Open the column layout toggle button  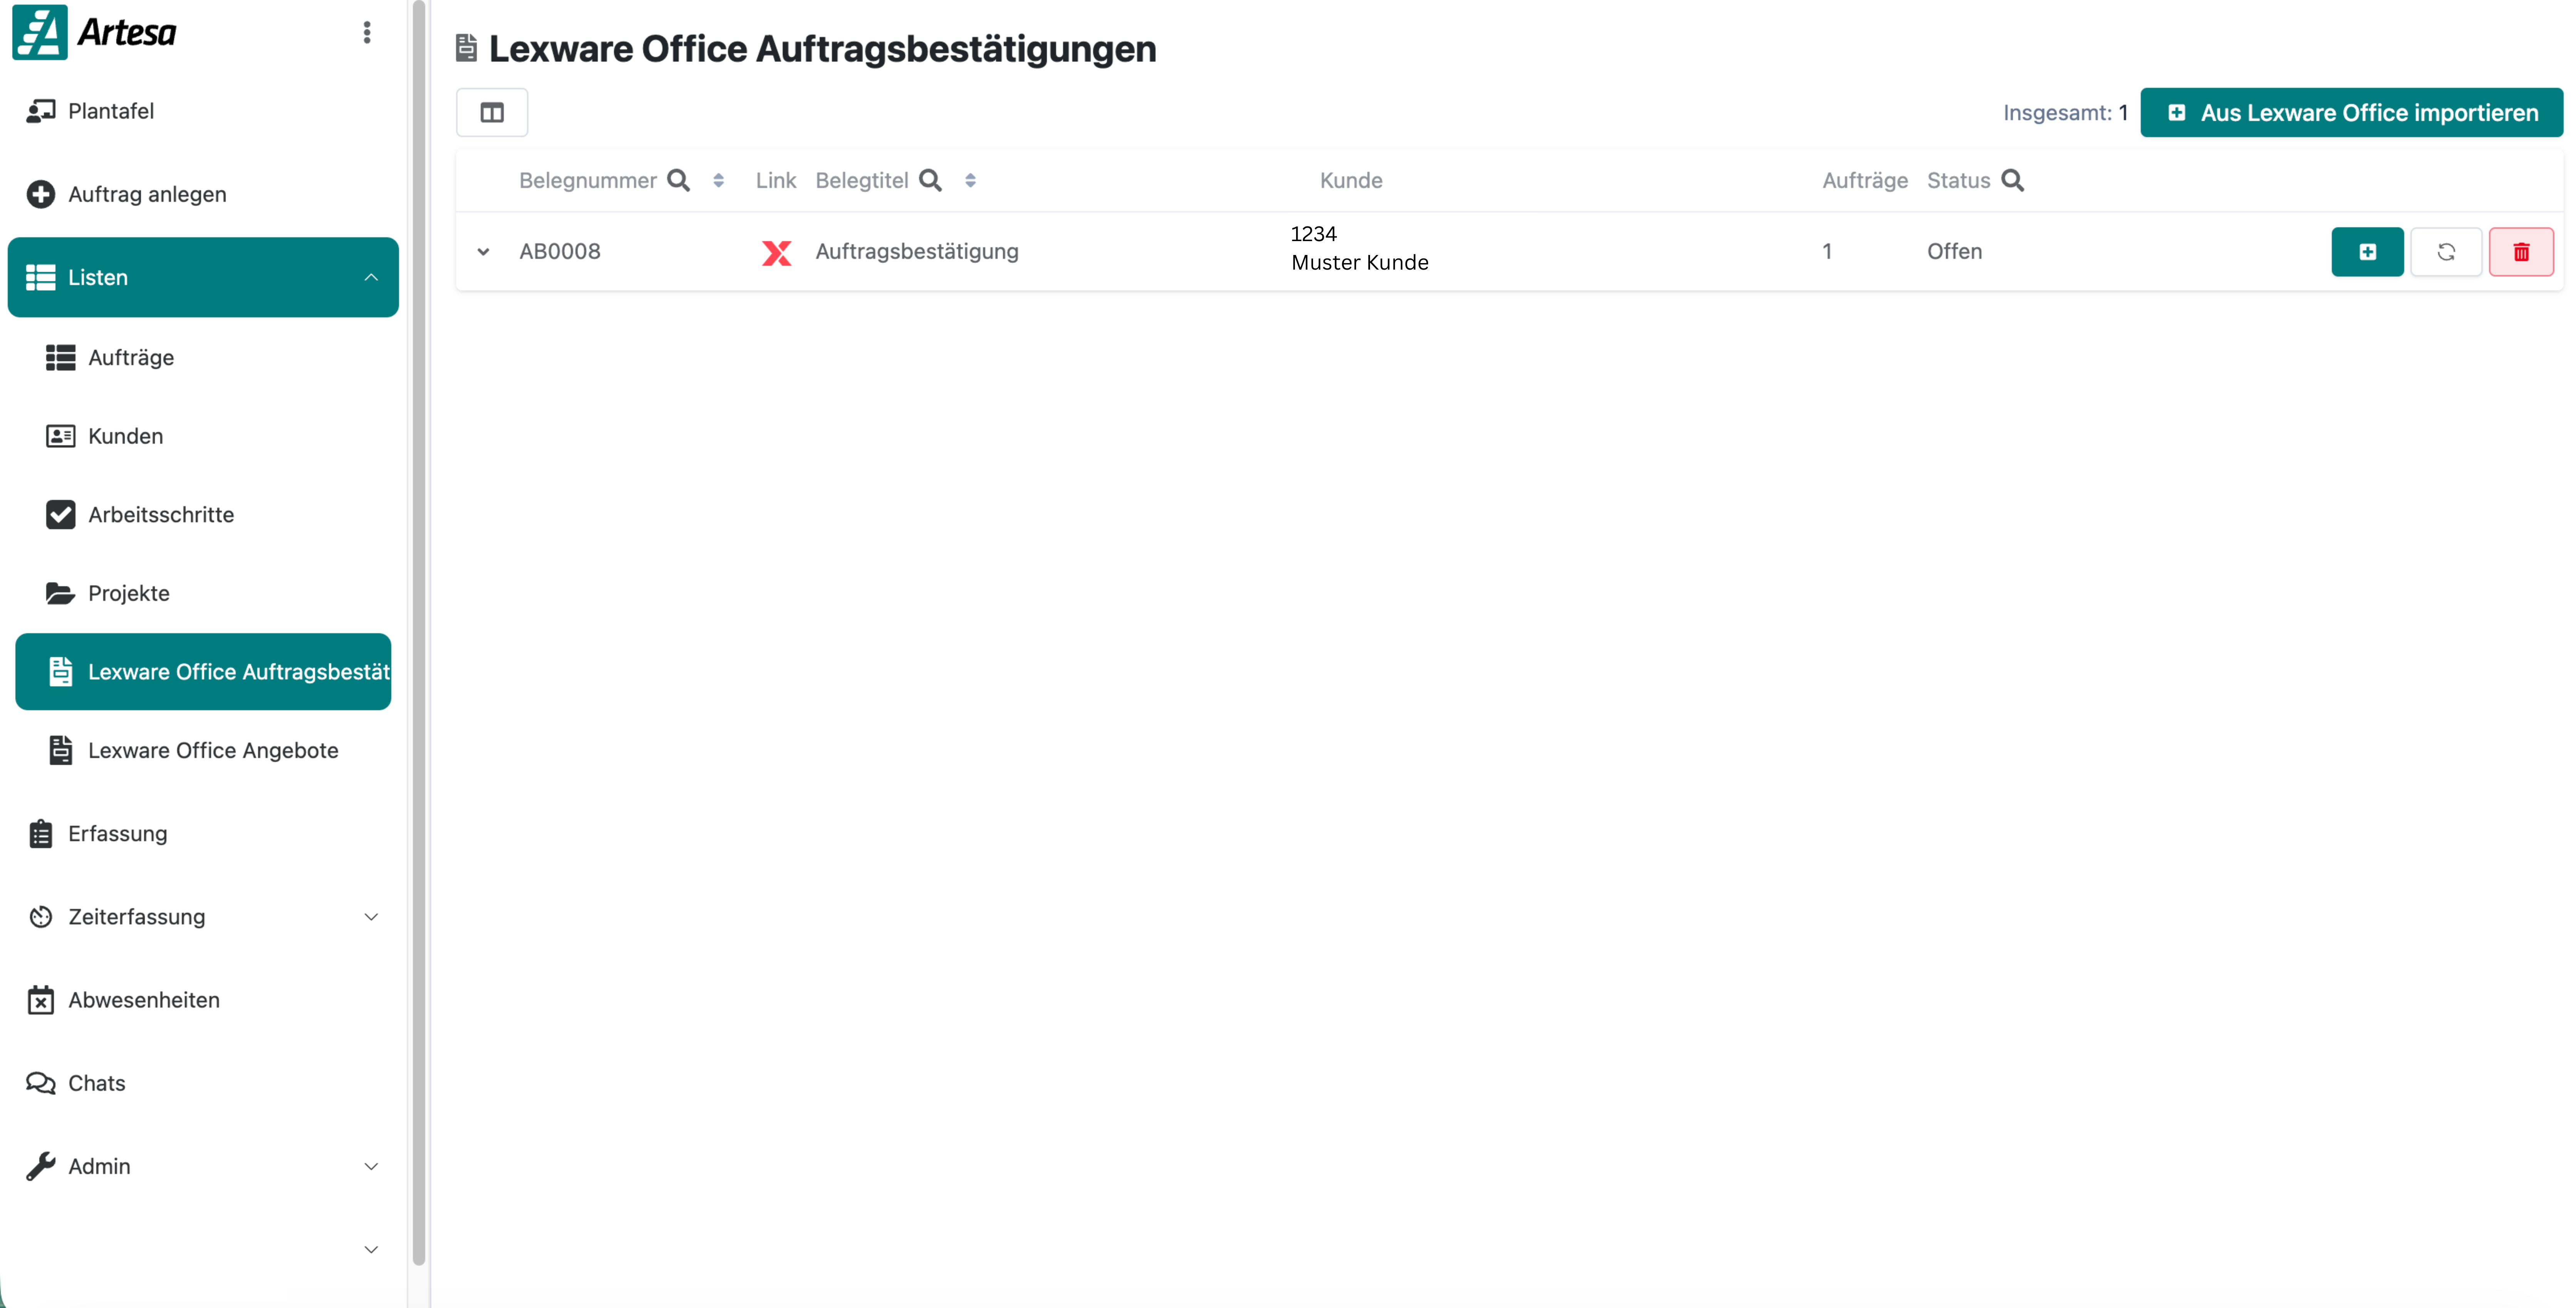491,113
